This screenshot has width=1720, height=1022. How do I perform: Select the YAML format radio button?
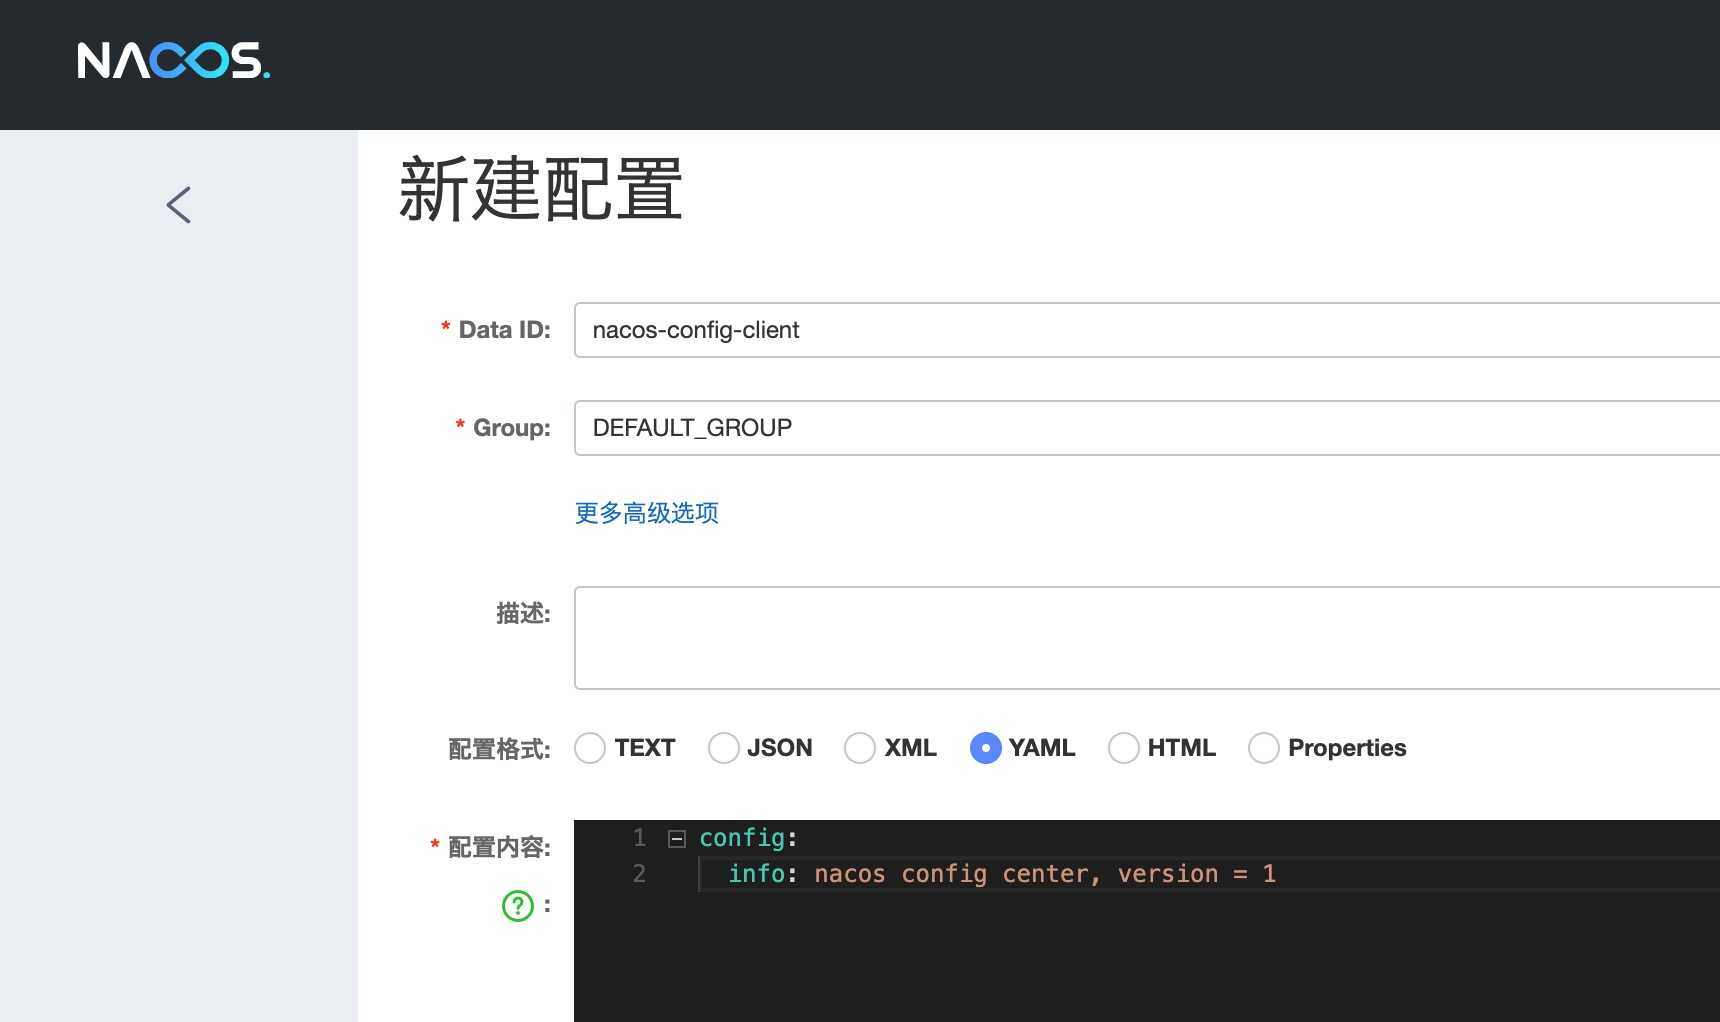click(986, 748)
